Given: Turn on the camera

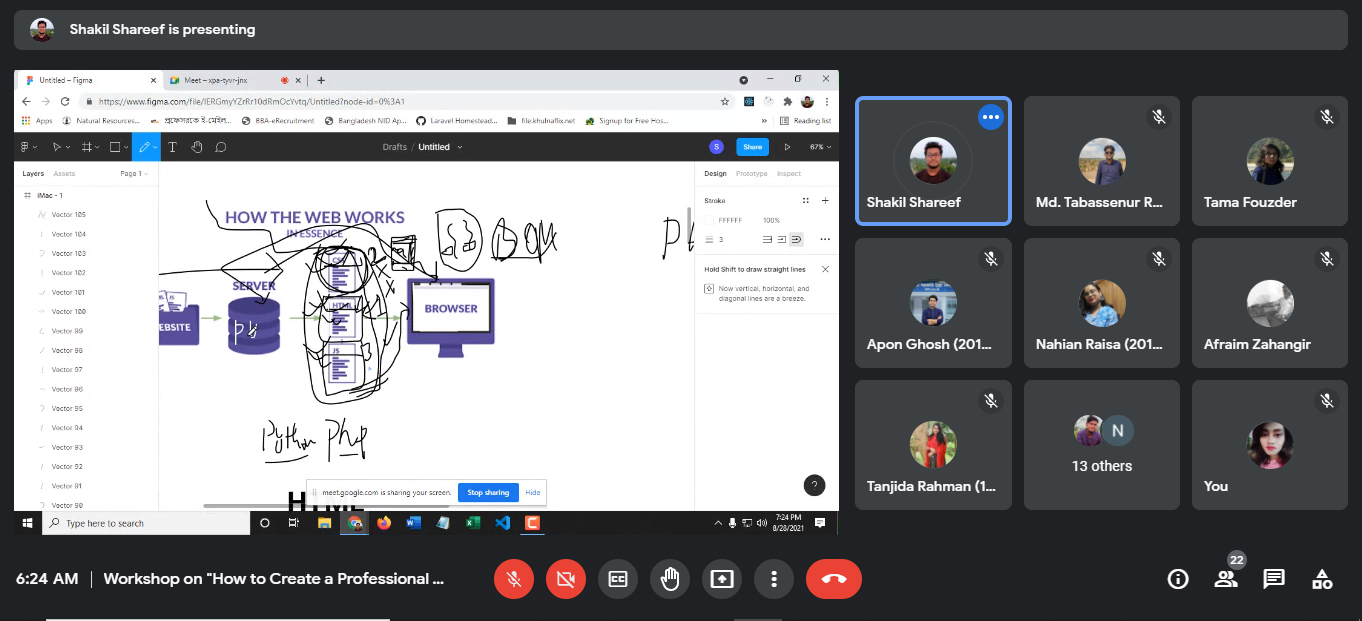Looking at the screenshot, I should pos(566,579).
